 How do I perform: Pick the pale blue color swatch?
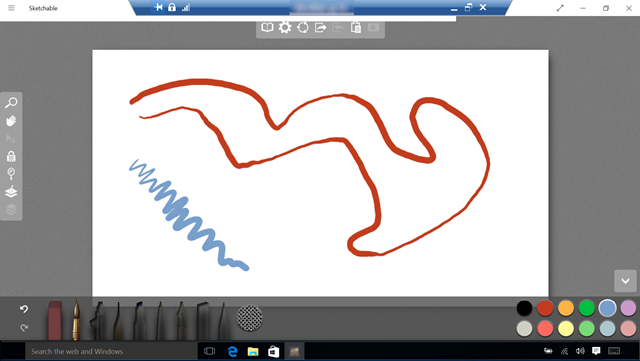click(607, 328)
